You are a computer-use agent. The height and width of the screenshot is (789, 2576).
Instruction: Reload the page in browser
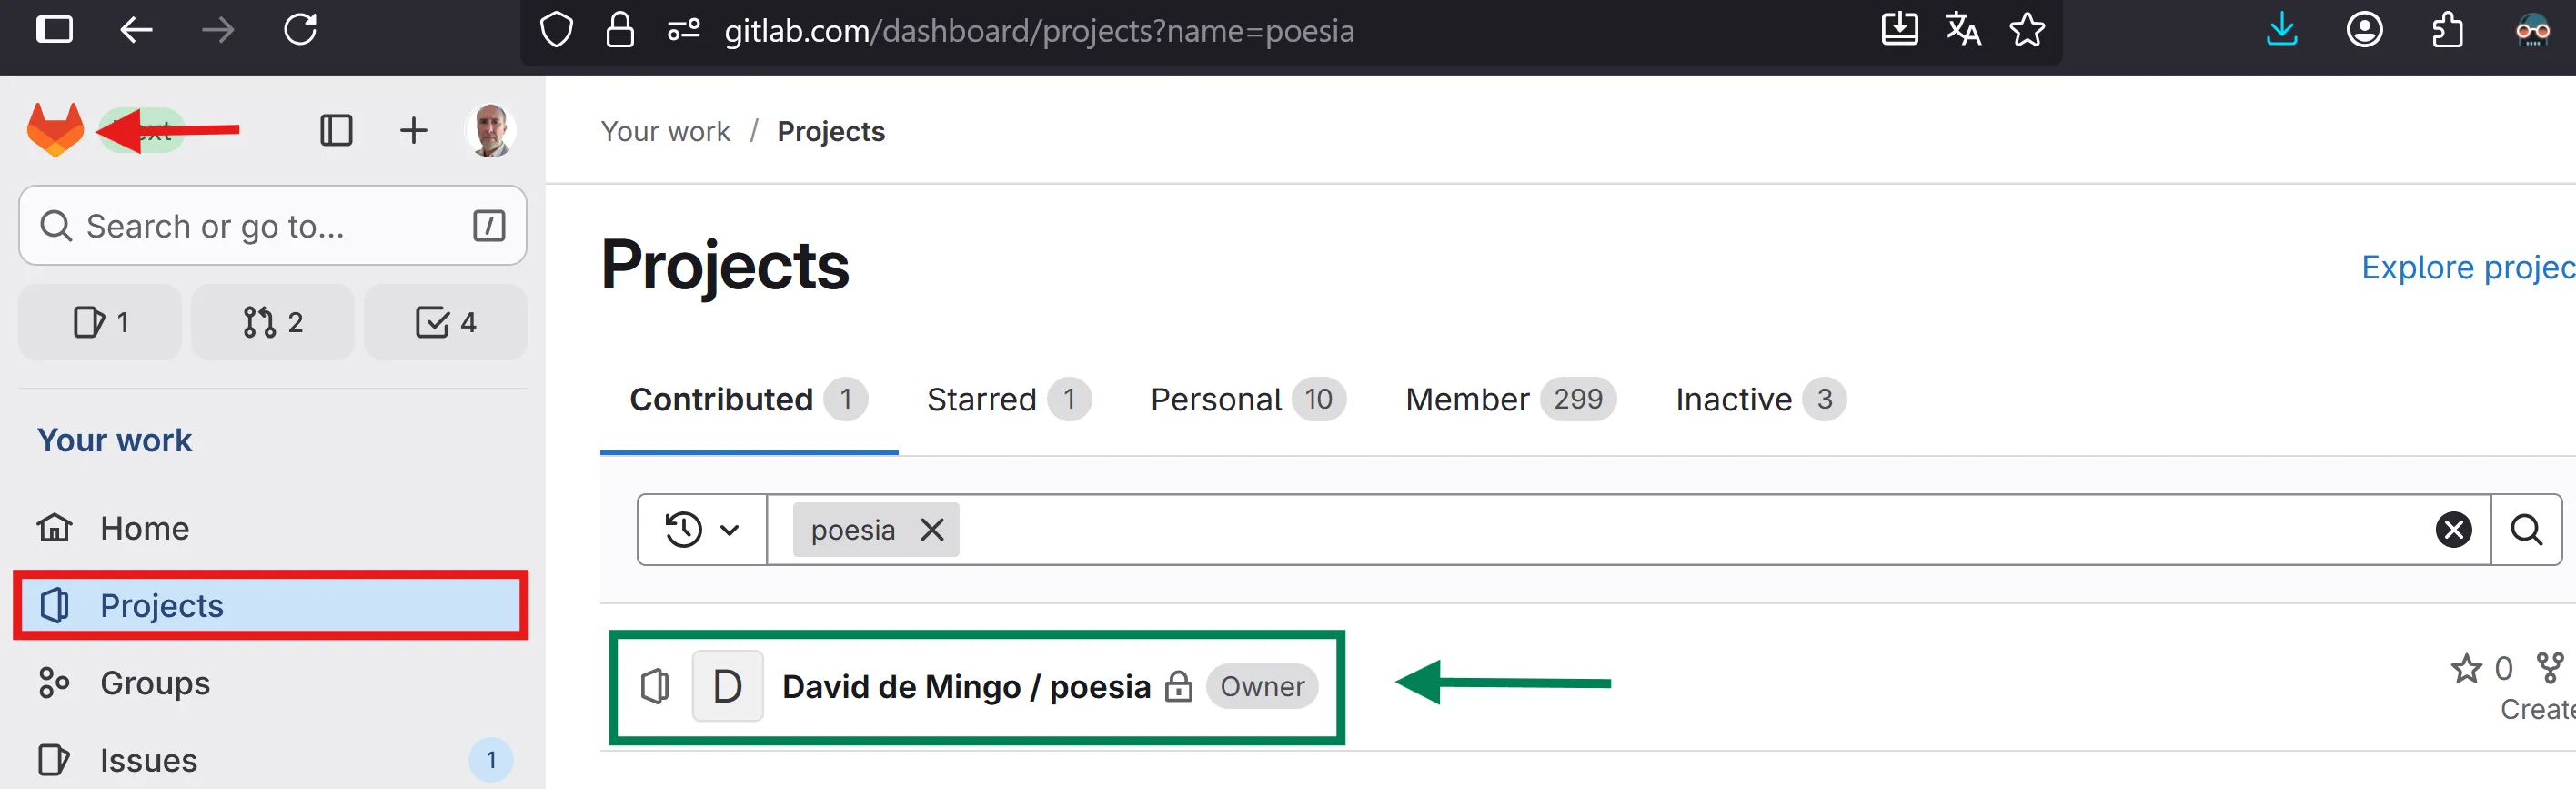(x=300, y=30)
